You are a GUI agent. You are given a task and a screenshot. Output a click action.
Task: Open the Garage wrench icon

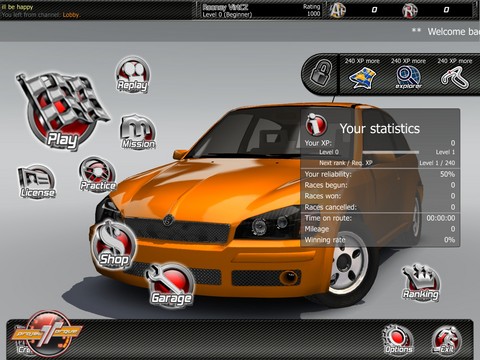point(171,284)
